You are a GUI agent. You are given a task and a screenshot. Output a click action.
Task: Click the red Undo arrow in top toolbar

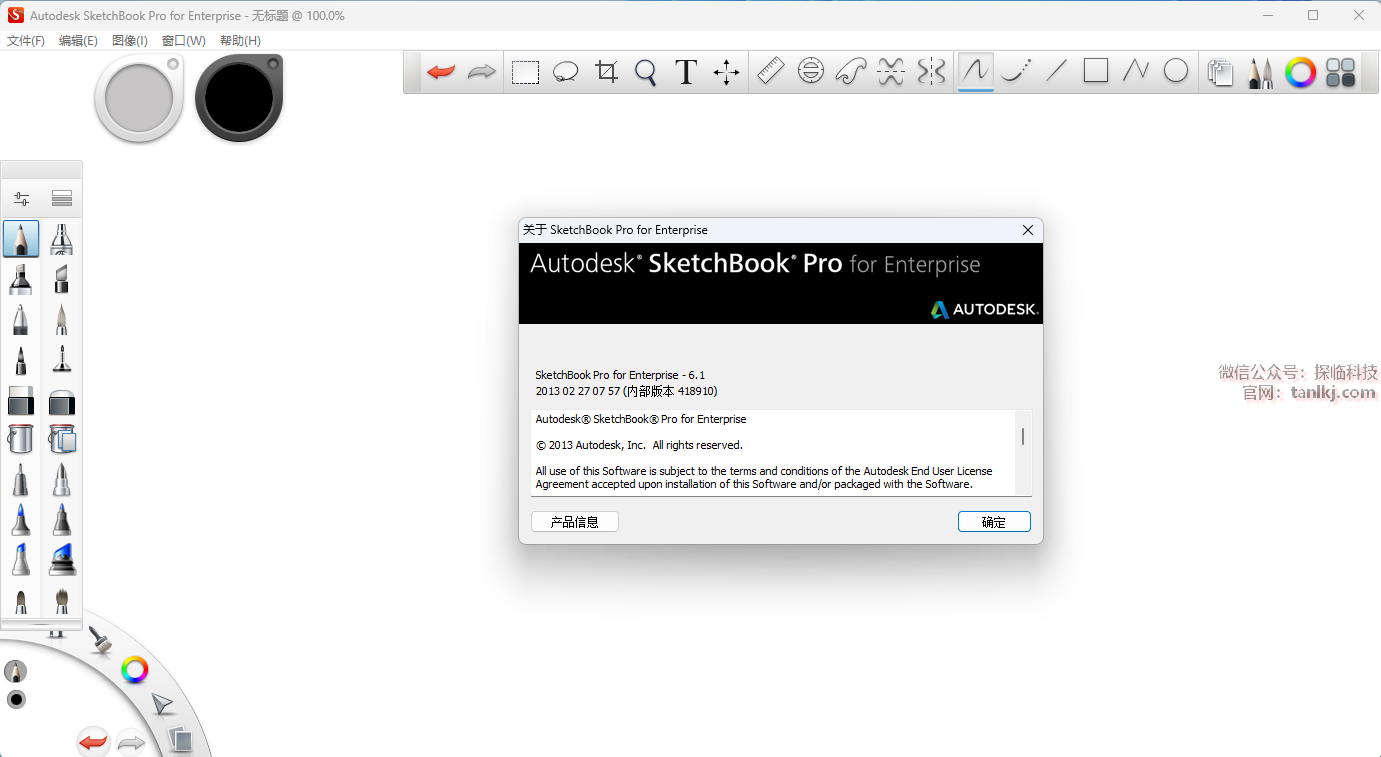[x=441, y=72]
